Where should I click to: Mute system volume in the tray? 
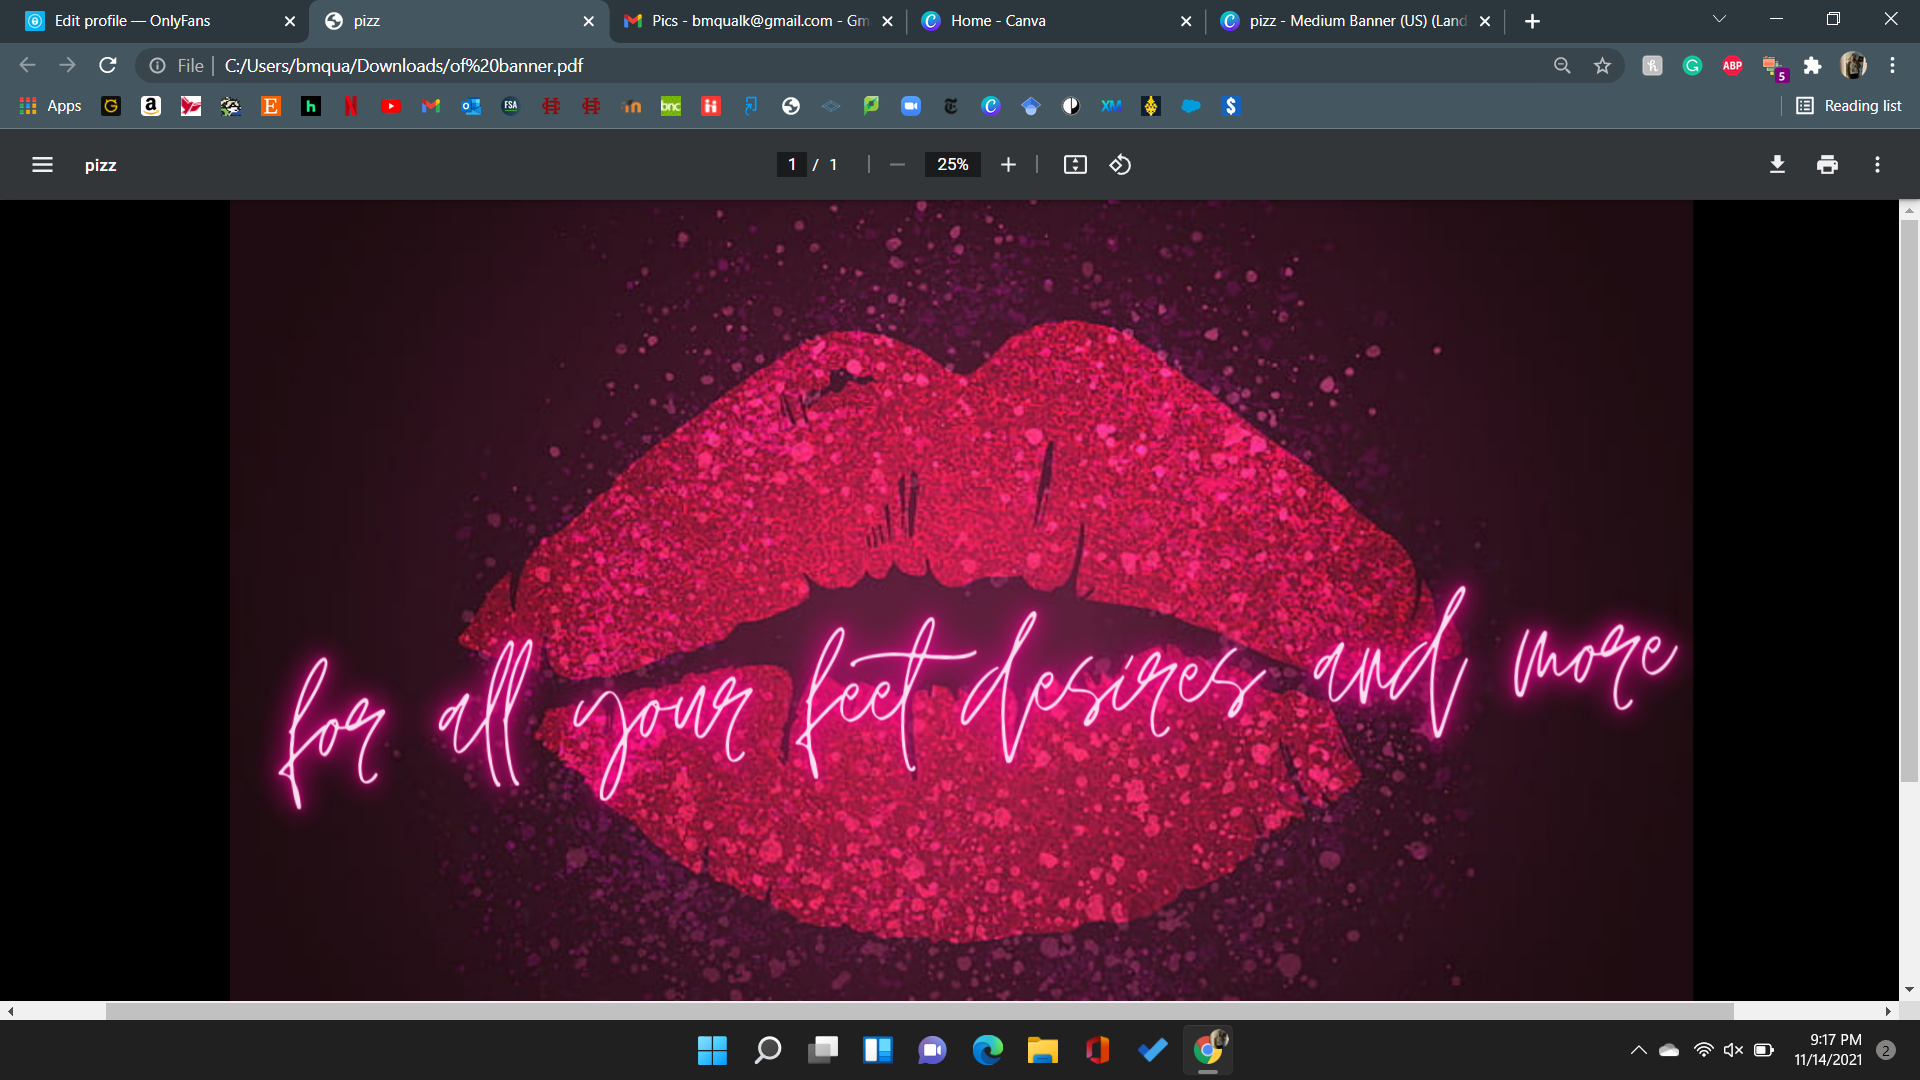(x=1733, y=1050)
